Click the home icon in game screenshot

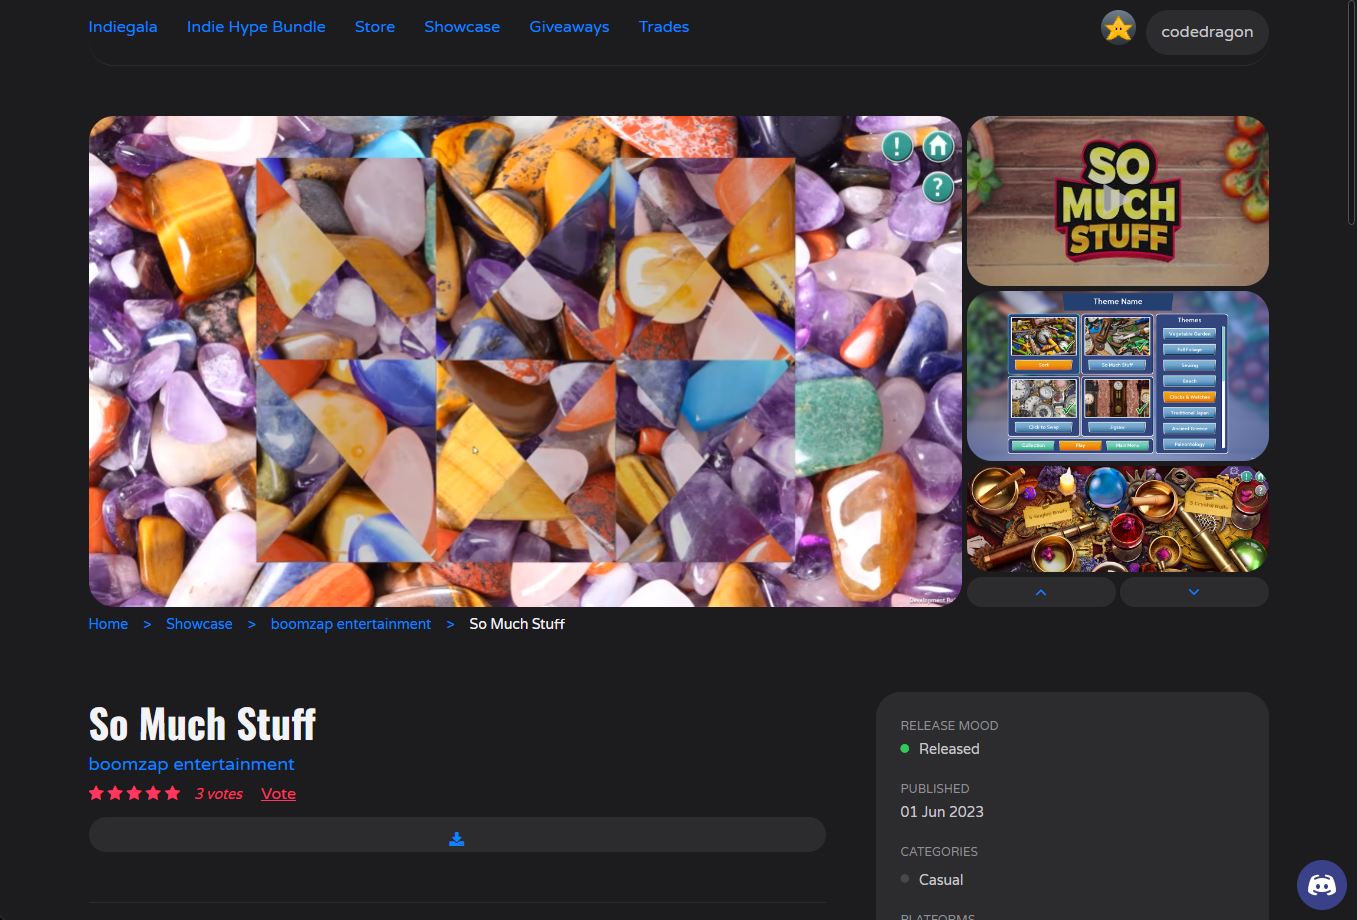point(938,147)
